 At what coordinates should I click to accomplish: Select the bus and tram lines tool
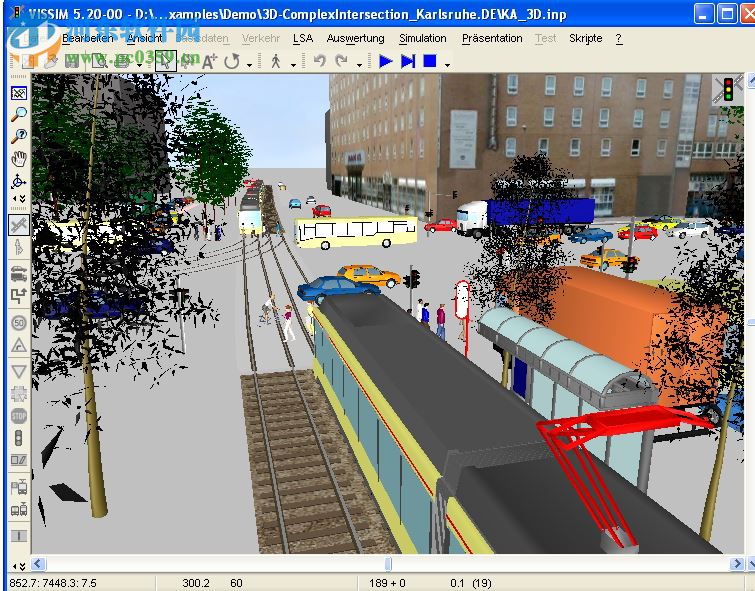pos(19,509)
